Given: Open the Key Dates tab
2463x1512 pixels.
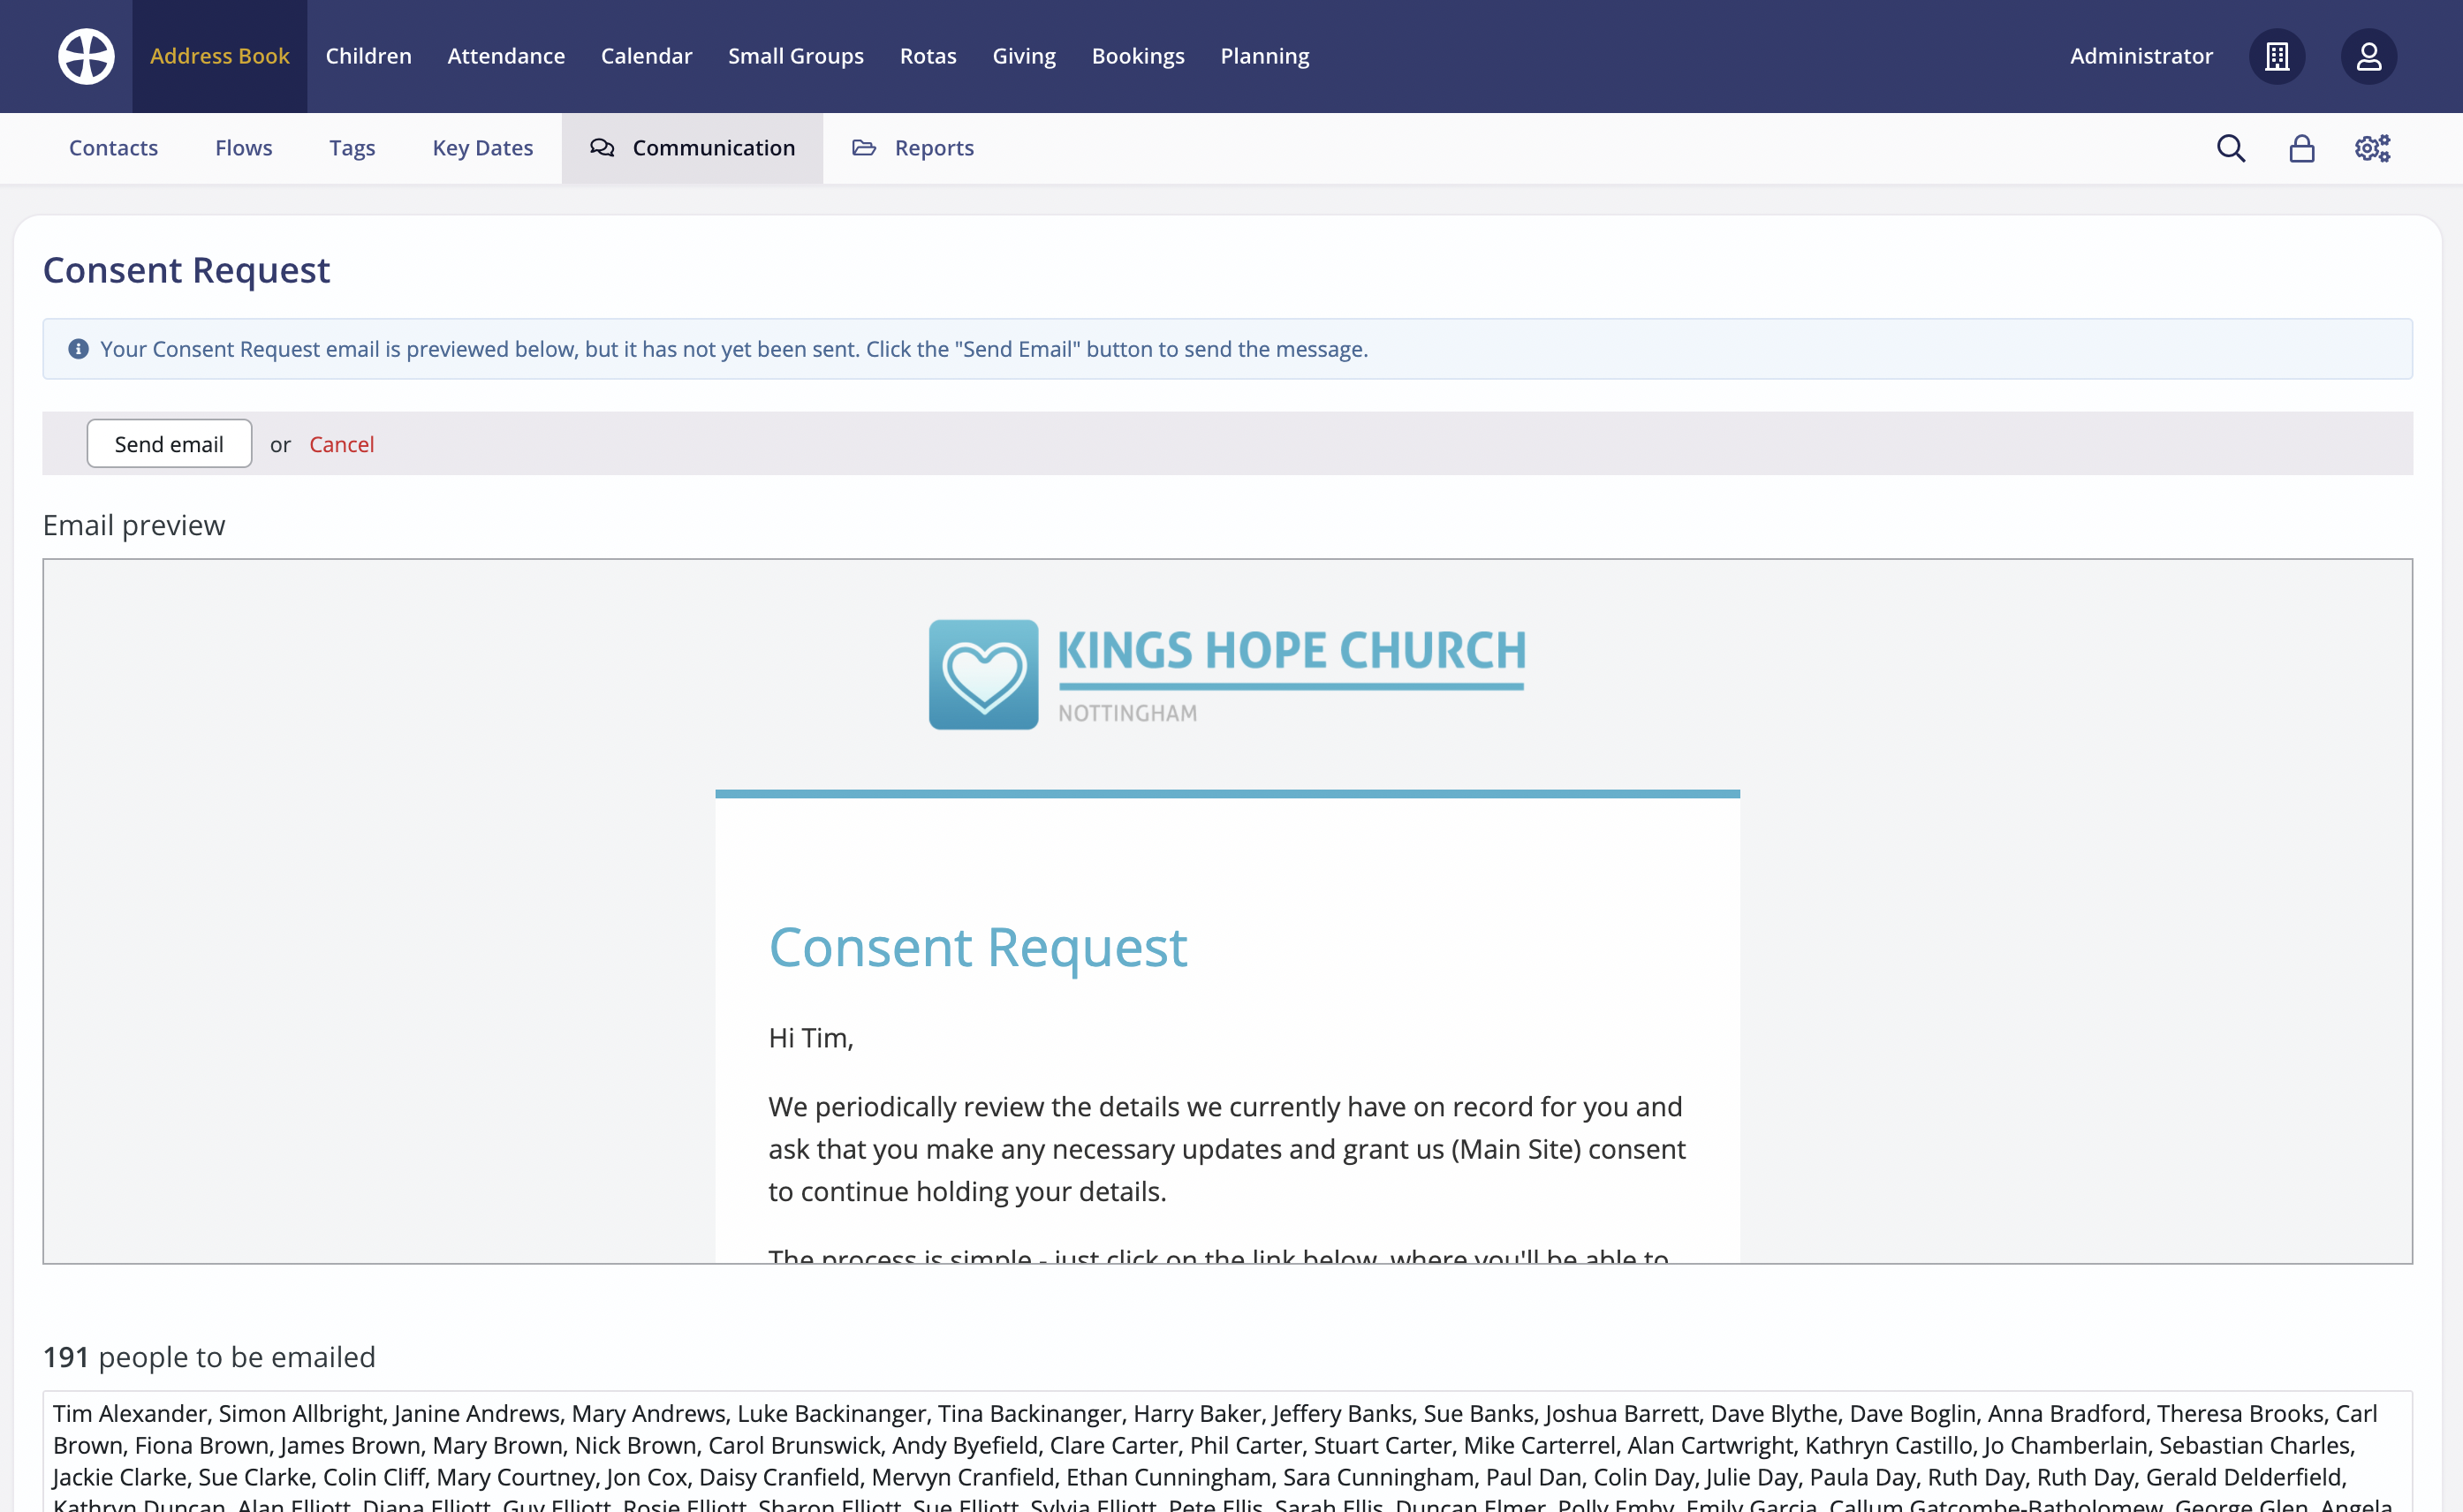Looking at the screenshot, I should (483, 148).
